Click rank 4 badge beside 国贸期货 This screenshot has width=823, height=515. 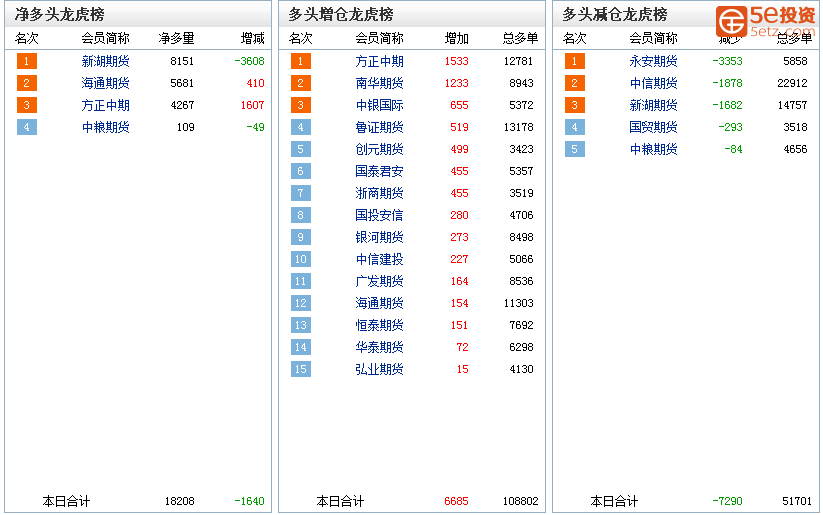point(575,128)
